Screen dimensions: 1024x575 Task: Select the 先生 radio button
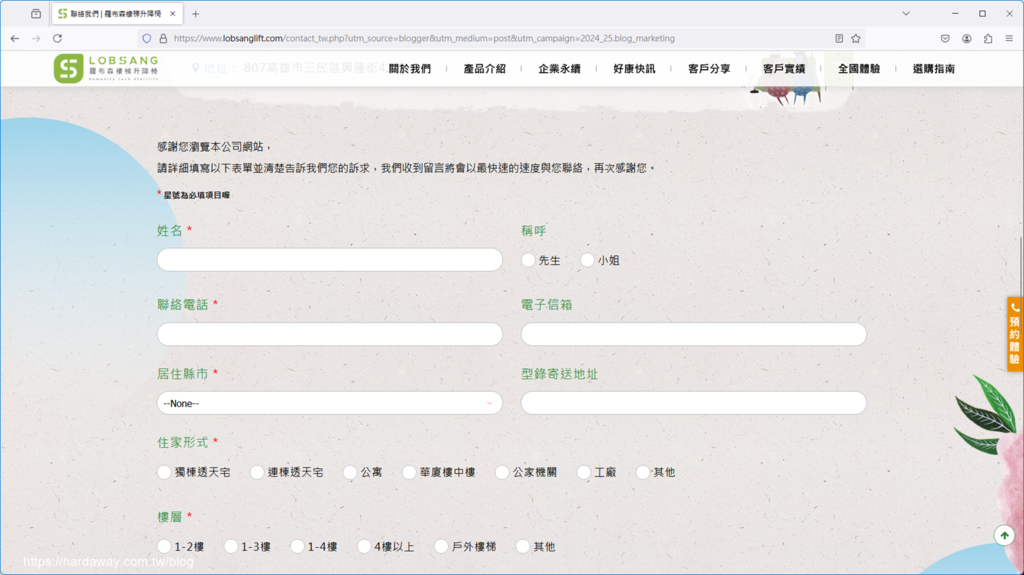(528, 260)
